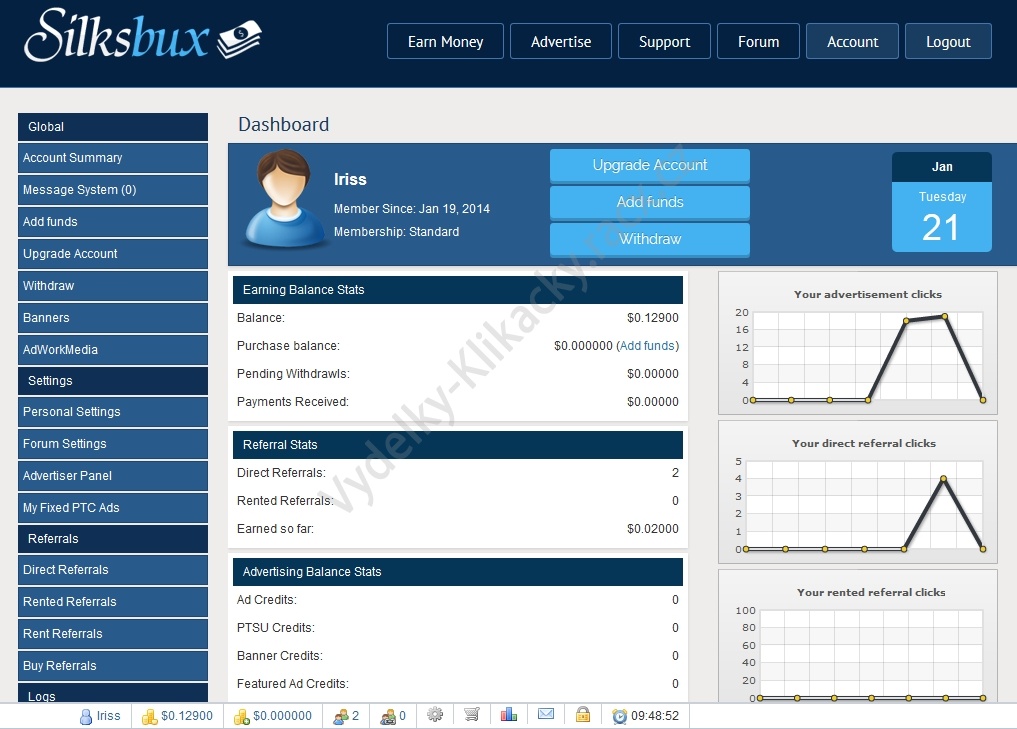Screen dimensions: 1017x729
Task: Open Account Summary in the sidebar
Action: pos(113,158)
